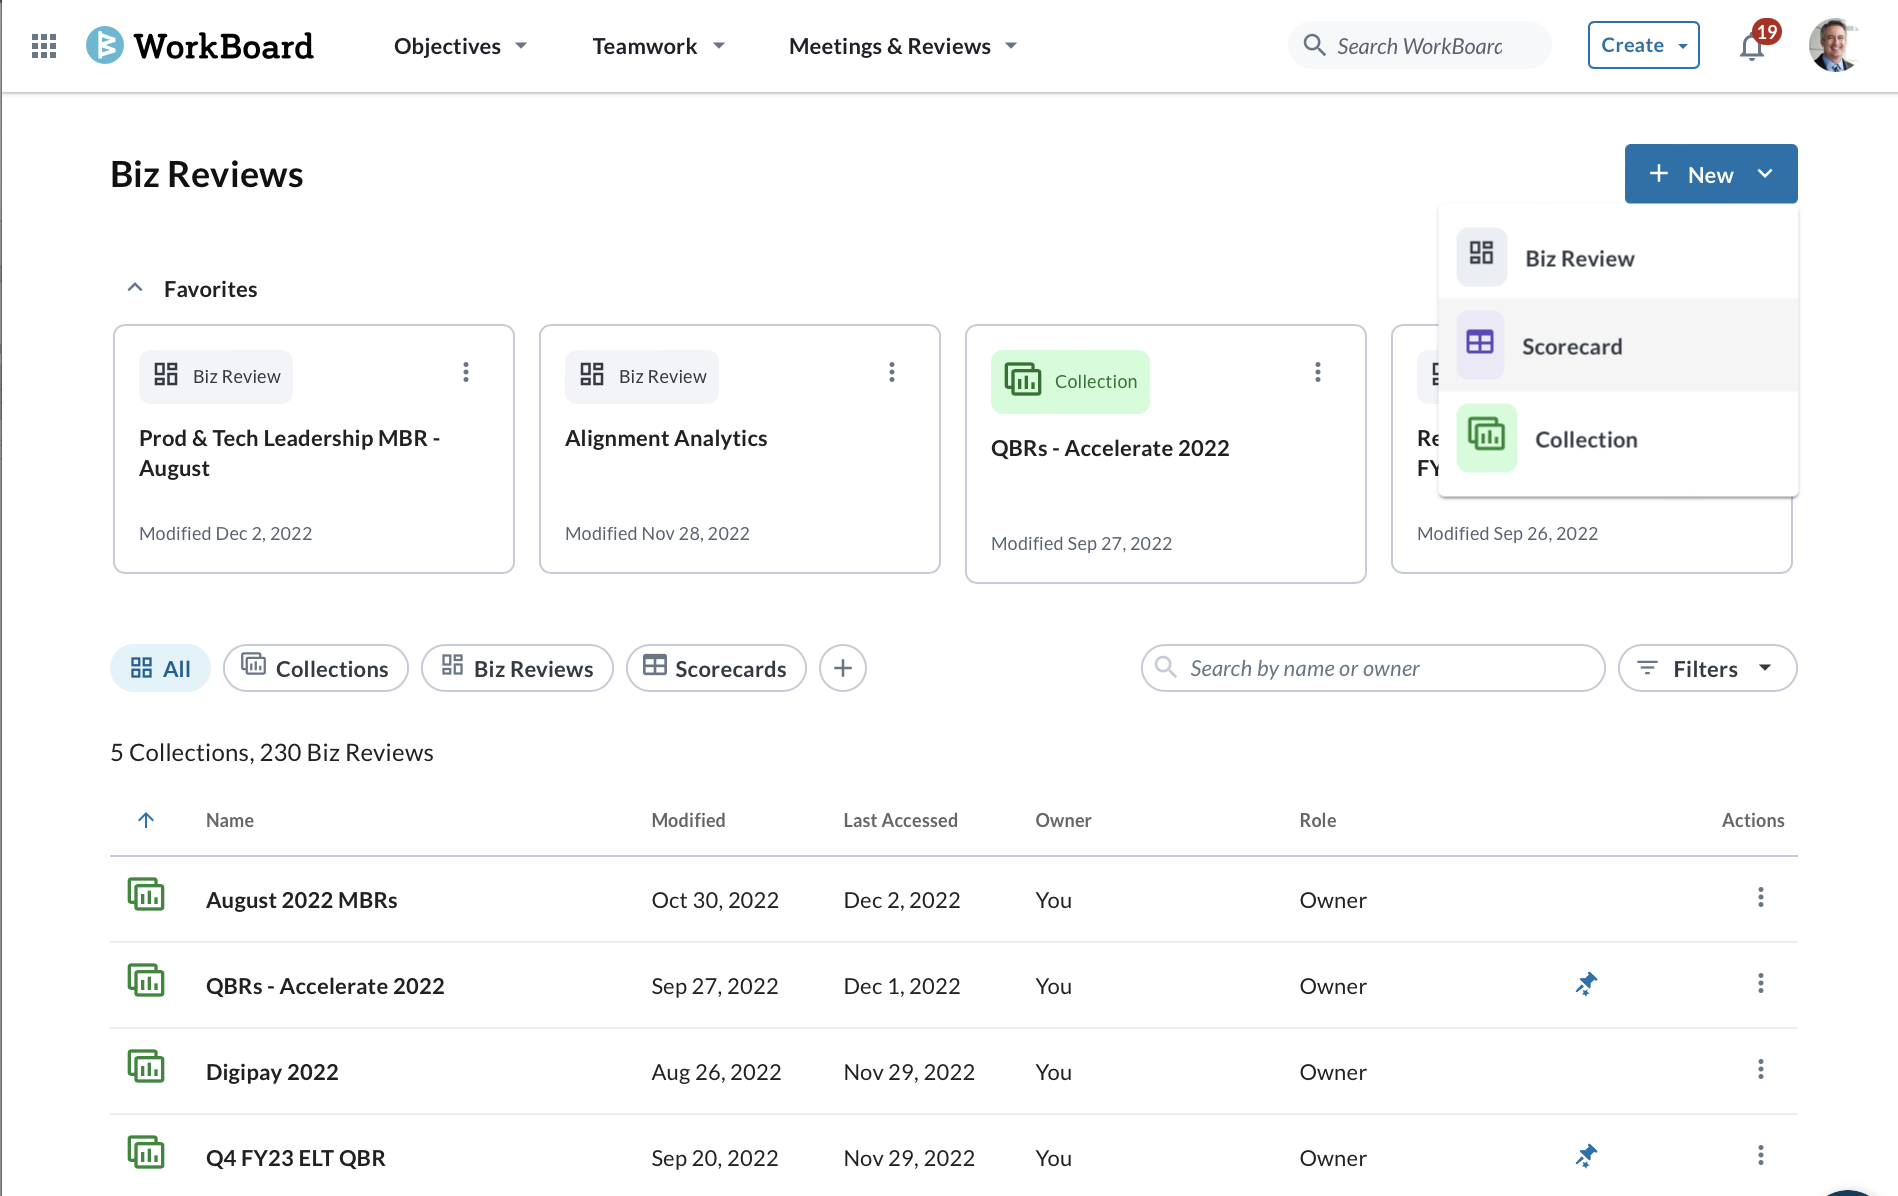
Task: Sort by the Last Accessed column header
Action: click(900, 820)
